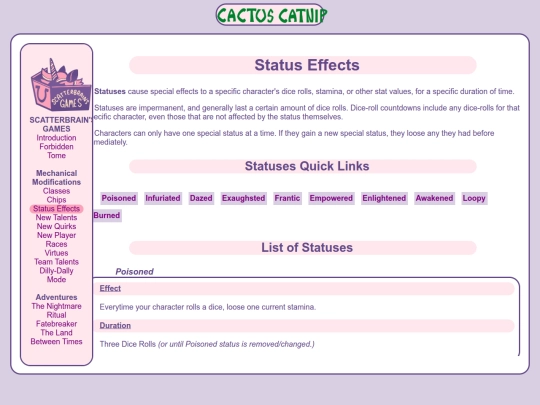Screen dimensions: 540x405
Task: Jump to the Frantic status quick link
Action: point(287,198)
